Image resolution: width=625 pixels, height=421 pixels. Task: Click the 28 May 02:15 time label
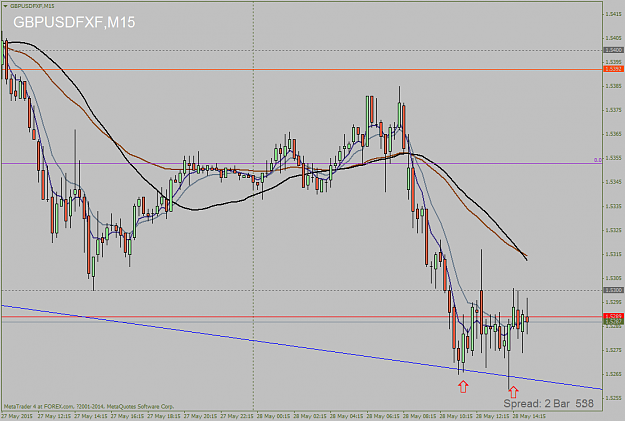point(311,417)
